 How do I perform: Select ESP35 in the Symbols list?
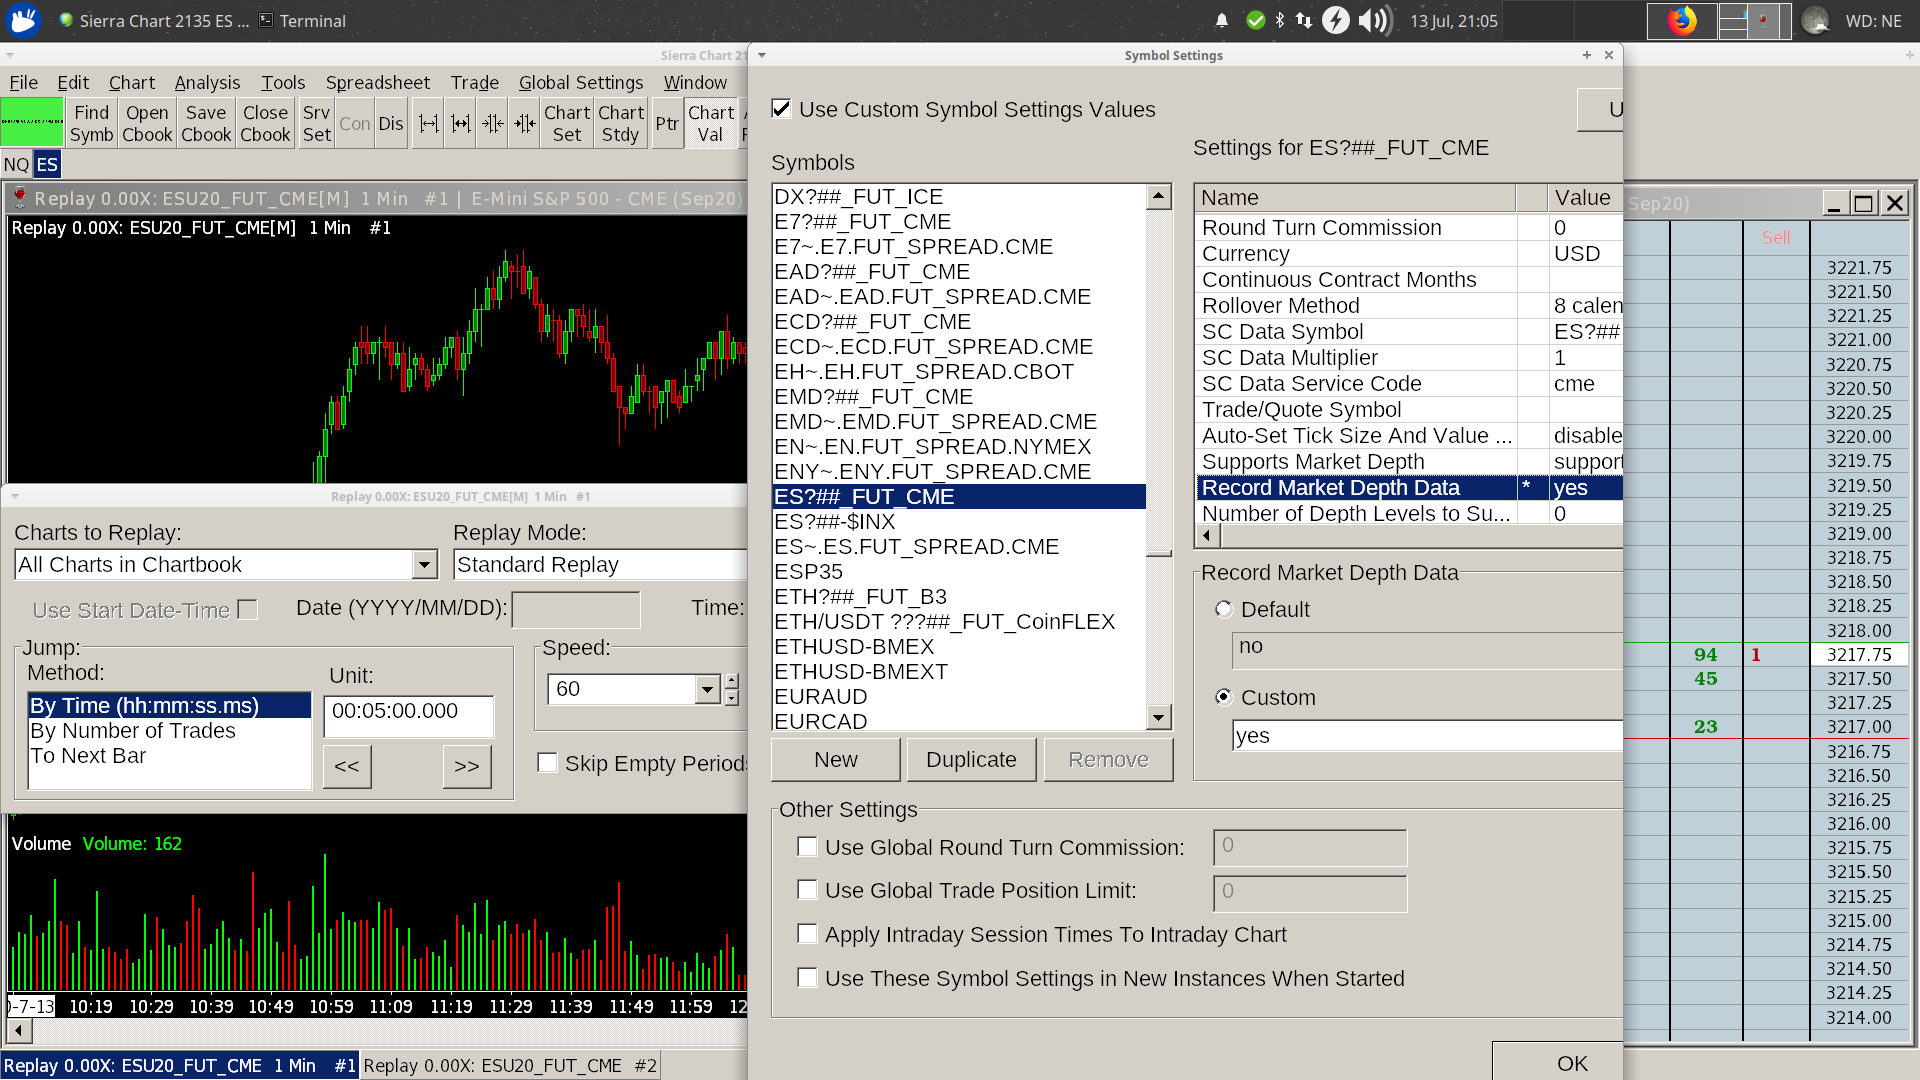[x=808, y=572]
